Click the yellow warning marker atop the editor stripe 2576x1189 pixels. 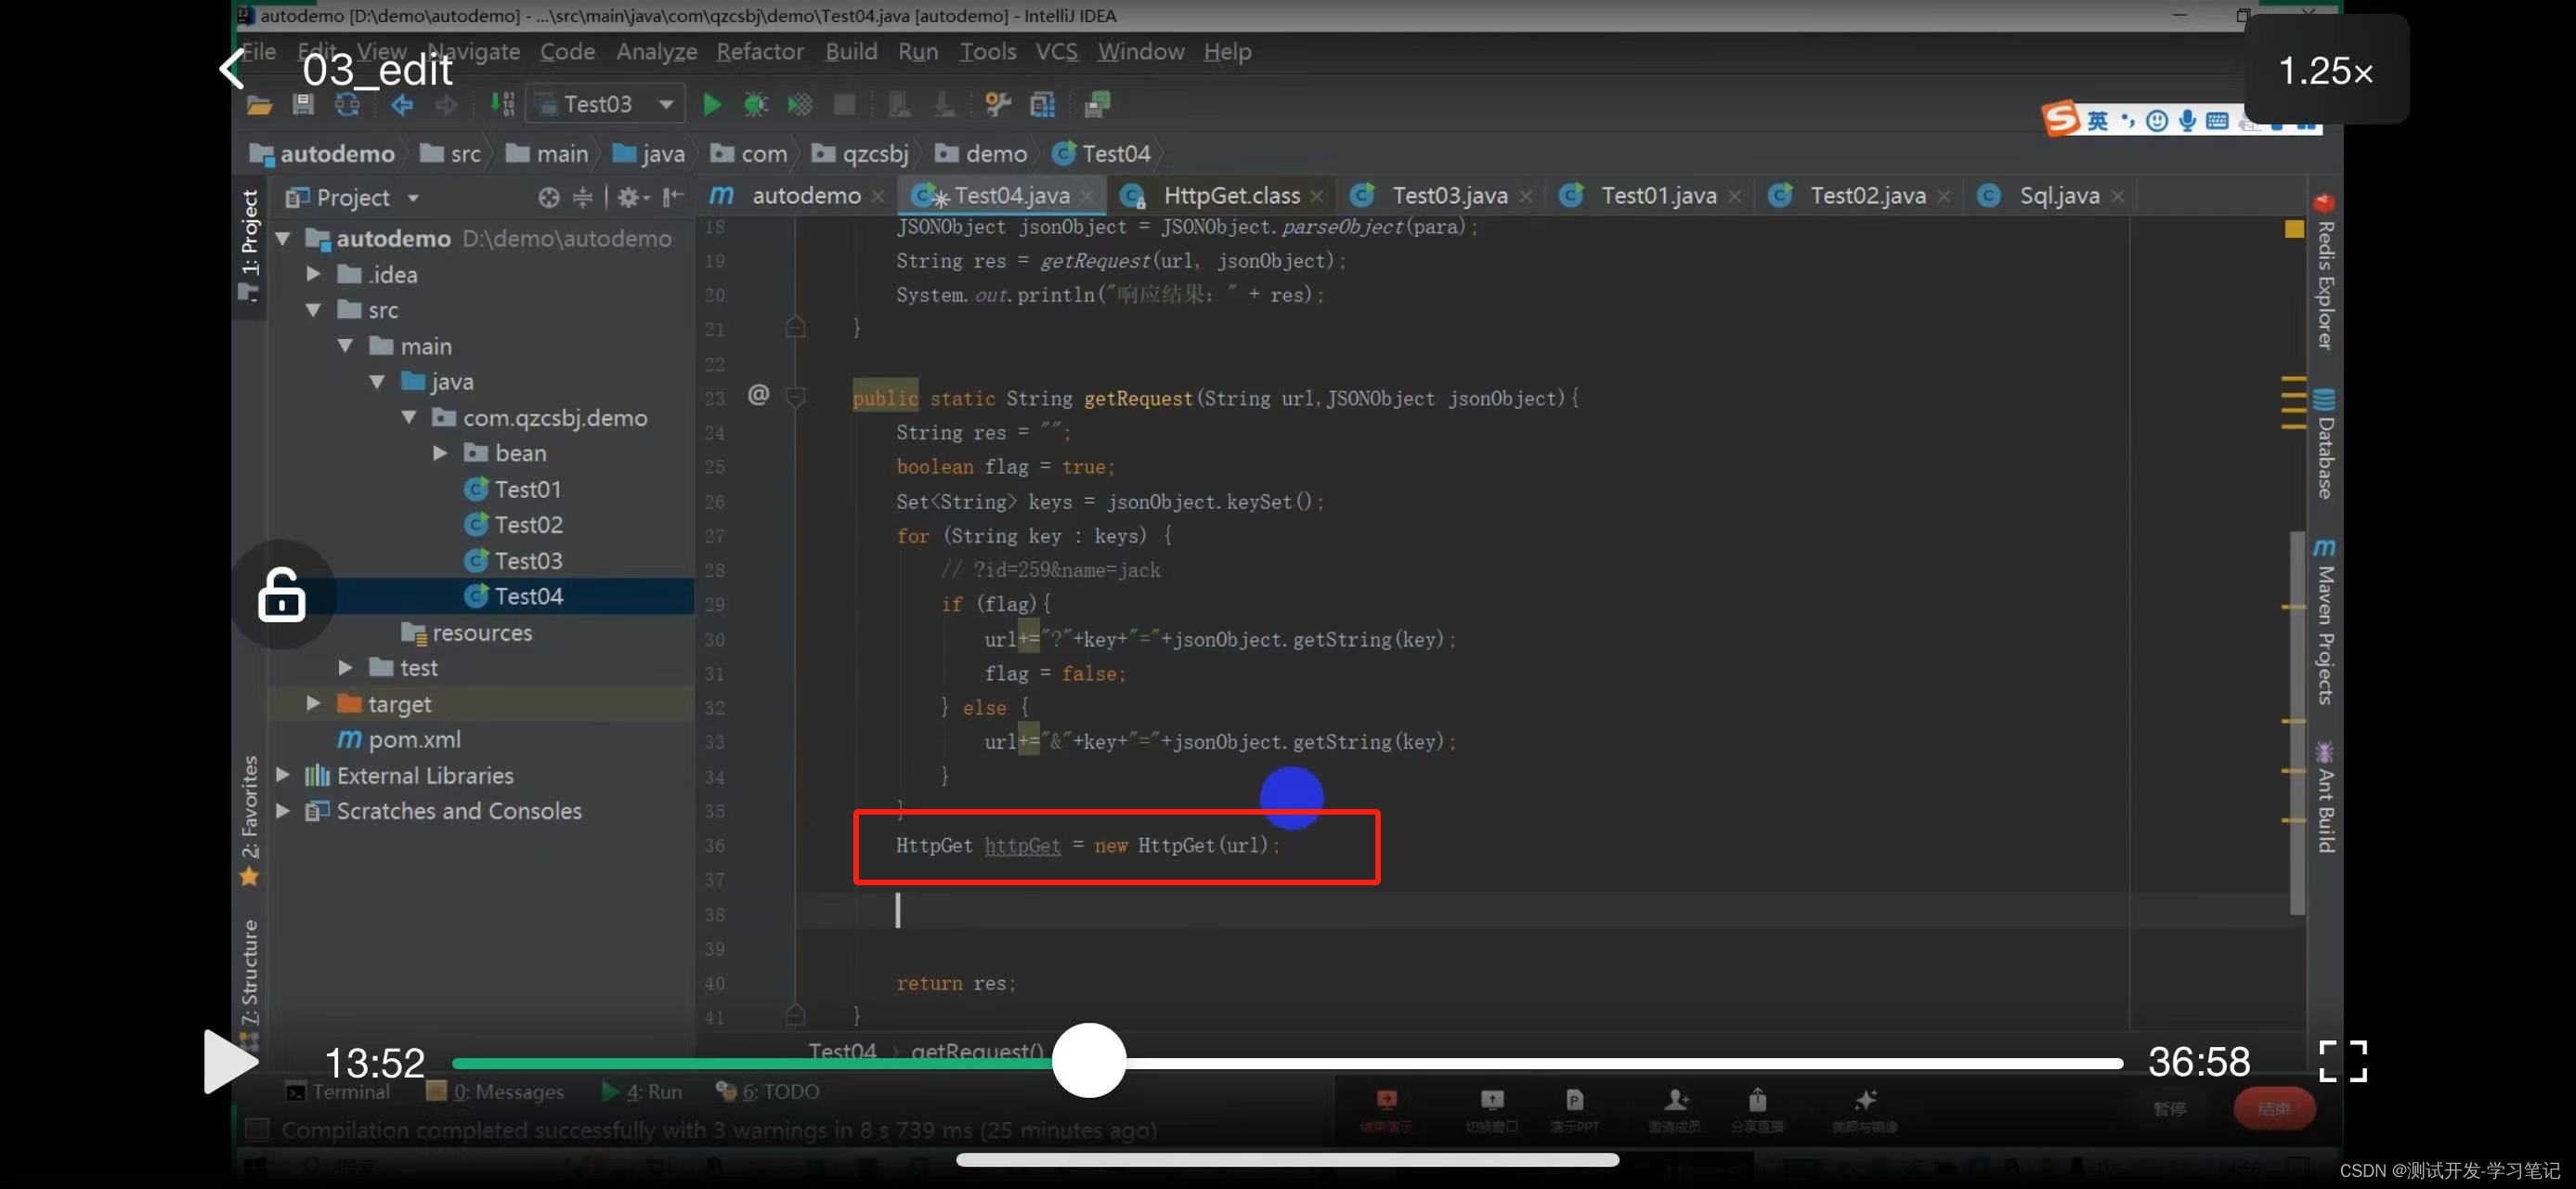click(2294, 229)
